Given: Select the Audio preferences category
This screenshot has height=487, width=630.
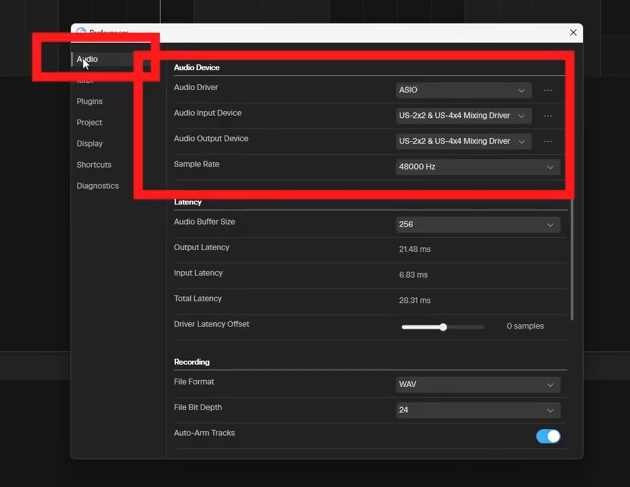Looking at the screenshot, I should pyautogui.click(x=88, y=59).
